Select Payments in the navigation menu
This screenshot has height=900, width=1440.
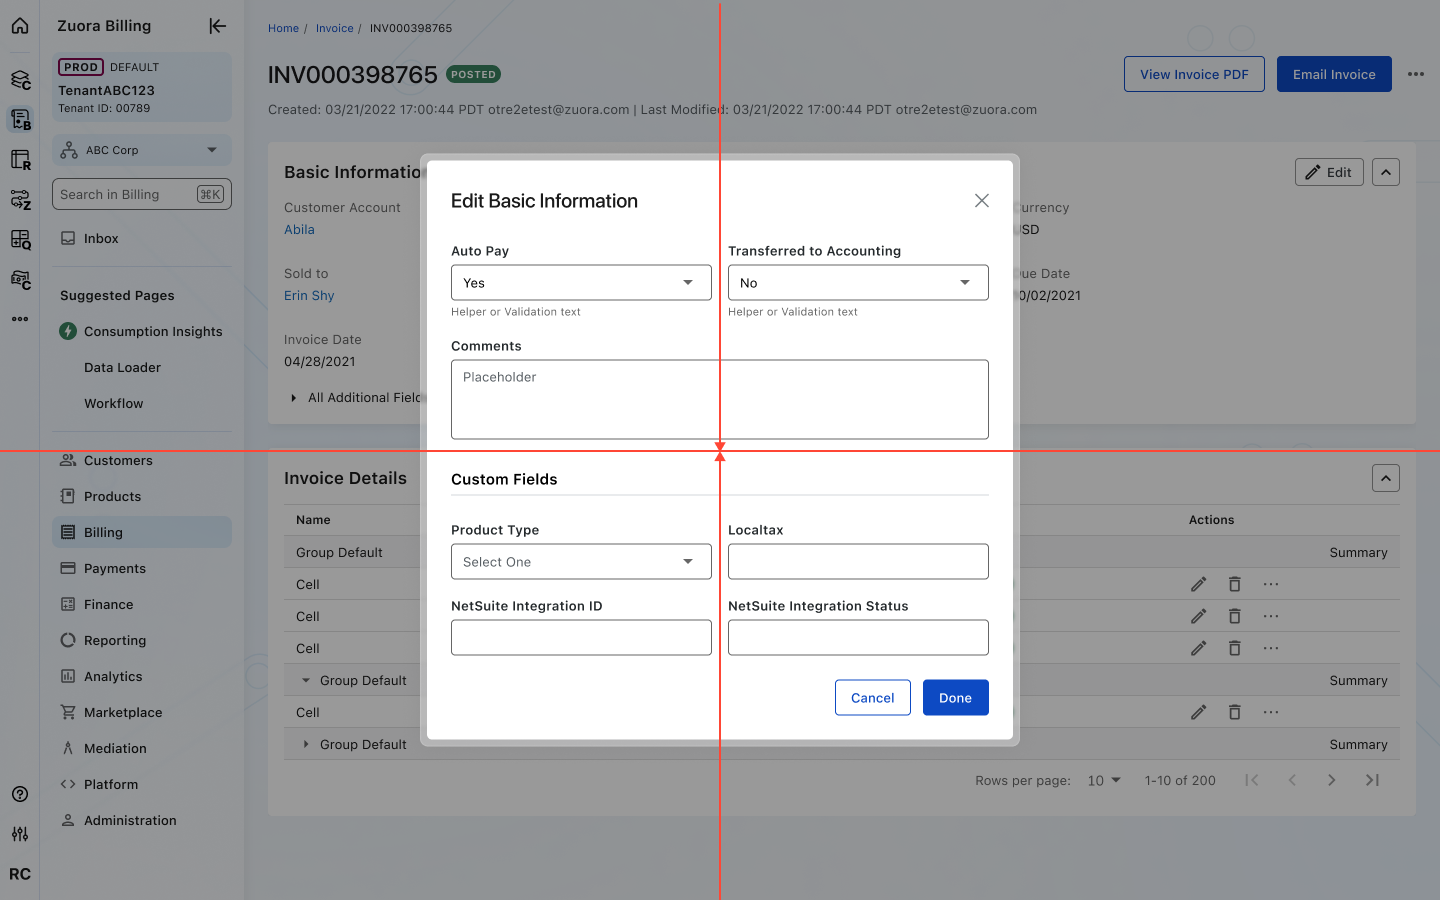click(x=114, y=568)
